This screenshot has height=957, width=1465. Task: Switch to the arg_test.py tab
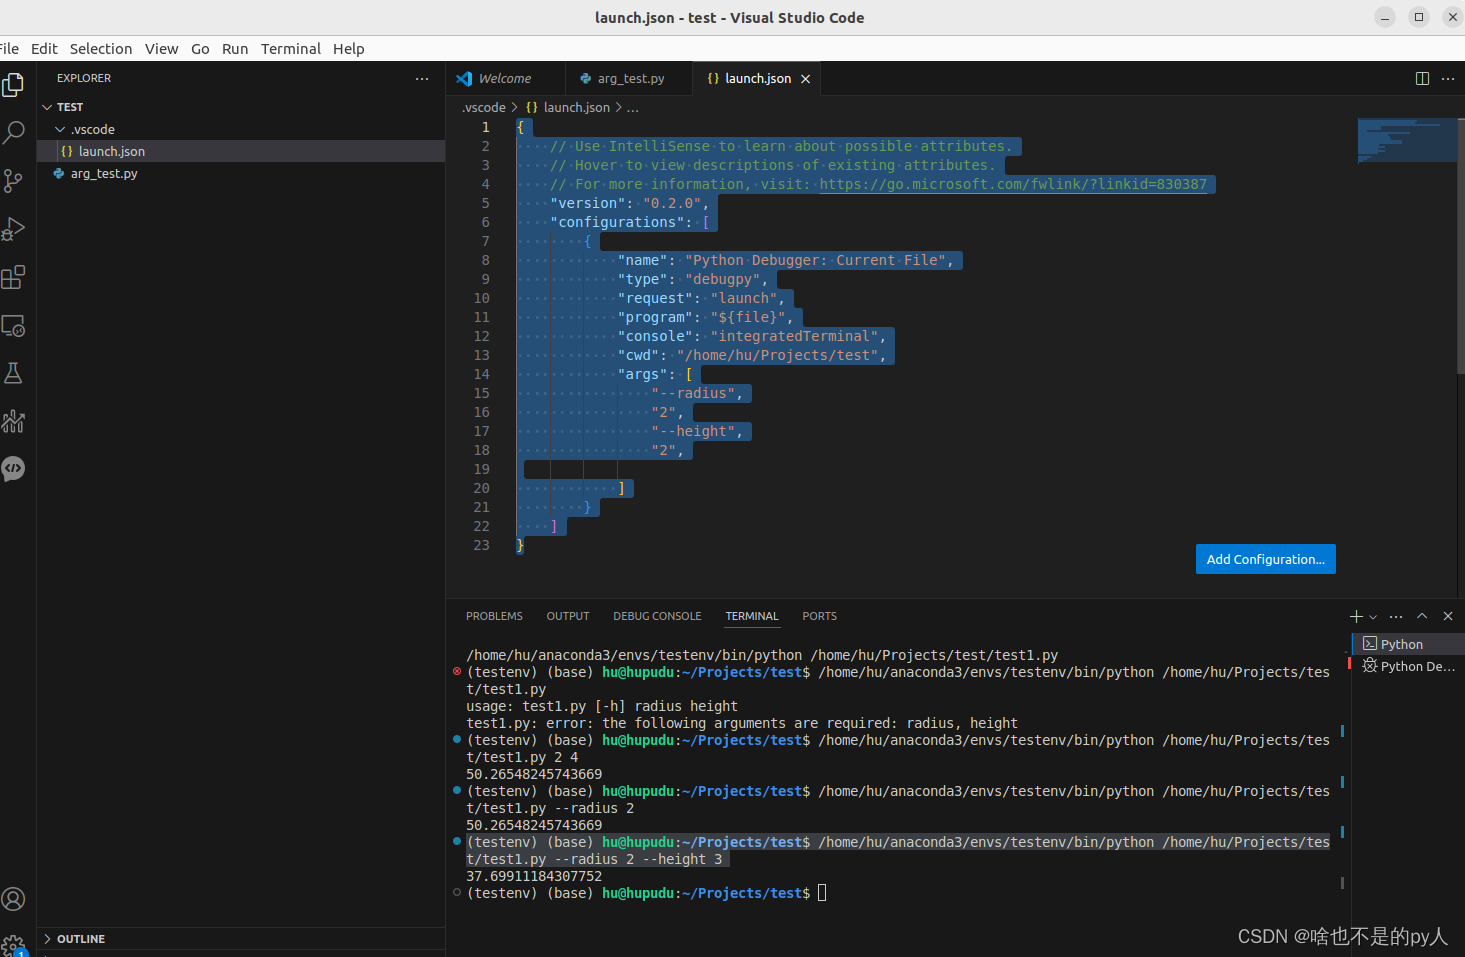629,78
